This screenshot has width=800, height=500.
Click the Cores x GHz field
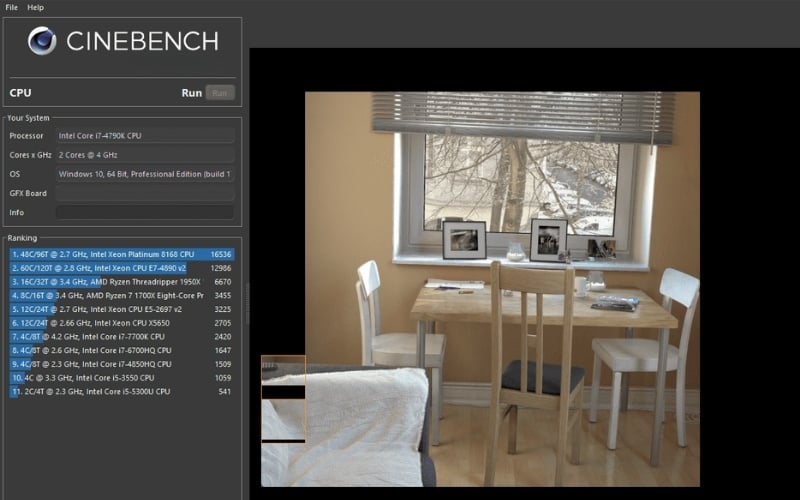[145, 155]
